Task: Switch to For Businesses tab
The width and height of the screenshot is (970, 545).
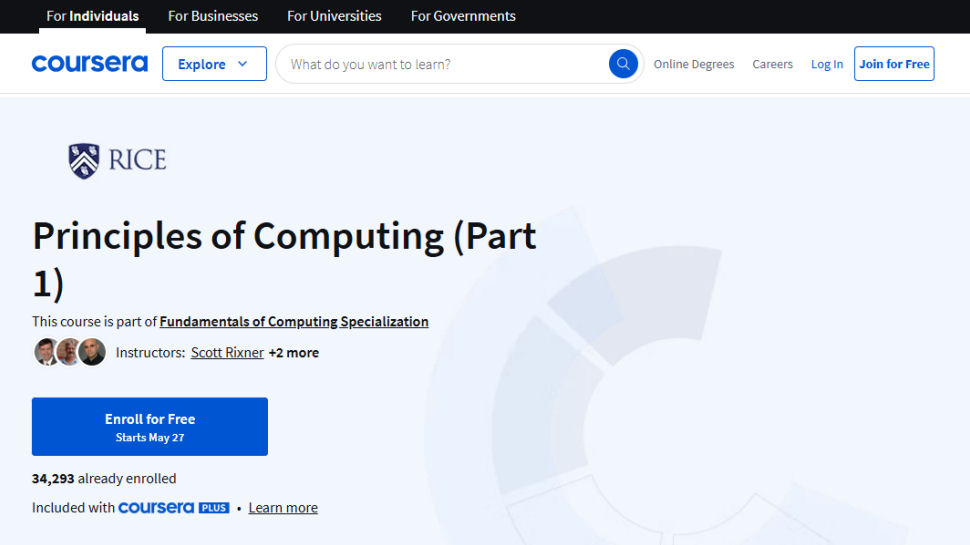Action: (213, 16)
